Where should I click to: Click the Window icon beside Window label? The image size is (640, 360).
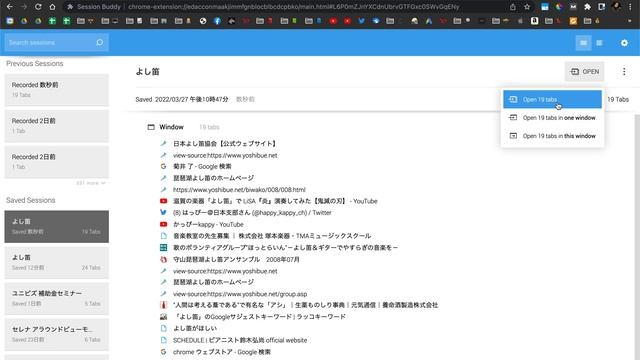pyautogui.click(x=151, y=127)
